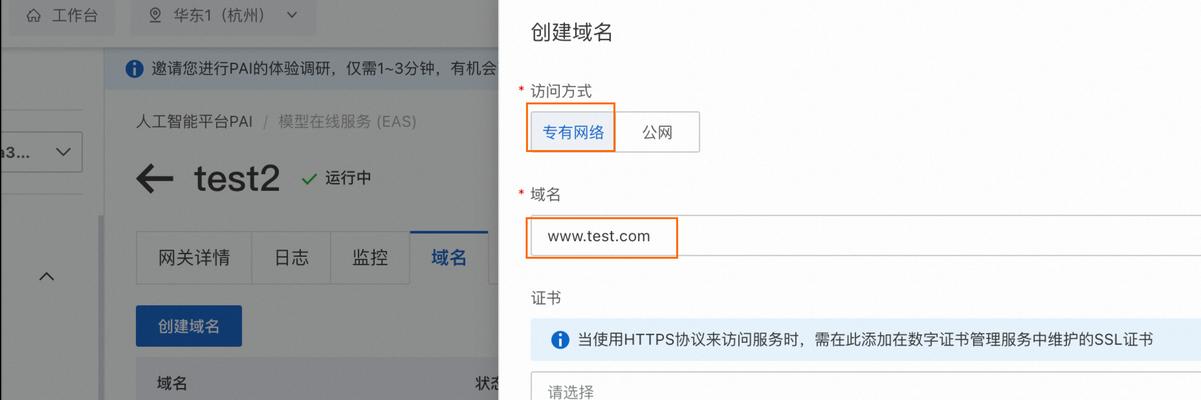Open 人工智能平台PAI breadcrumb link
Image resolution: width=1201 pixels, height=400 pixels.
(x=194, y=122)
